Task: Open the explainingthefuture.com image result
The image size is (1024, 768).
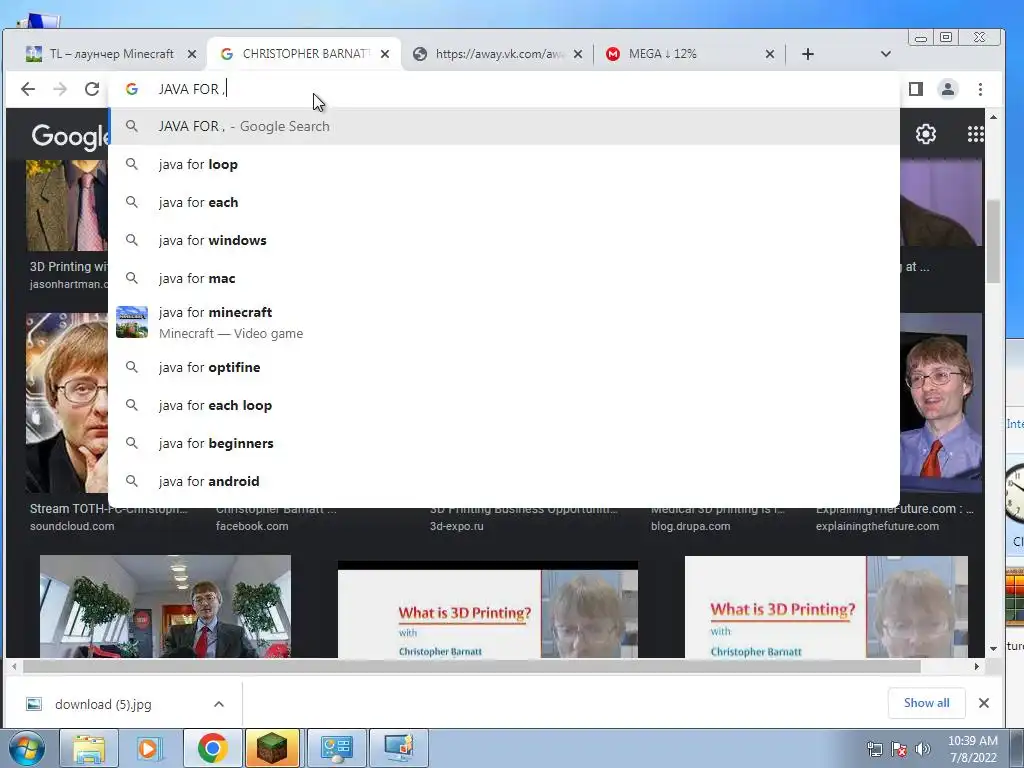Action: (x=940, y=403)
